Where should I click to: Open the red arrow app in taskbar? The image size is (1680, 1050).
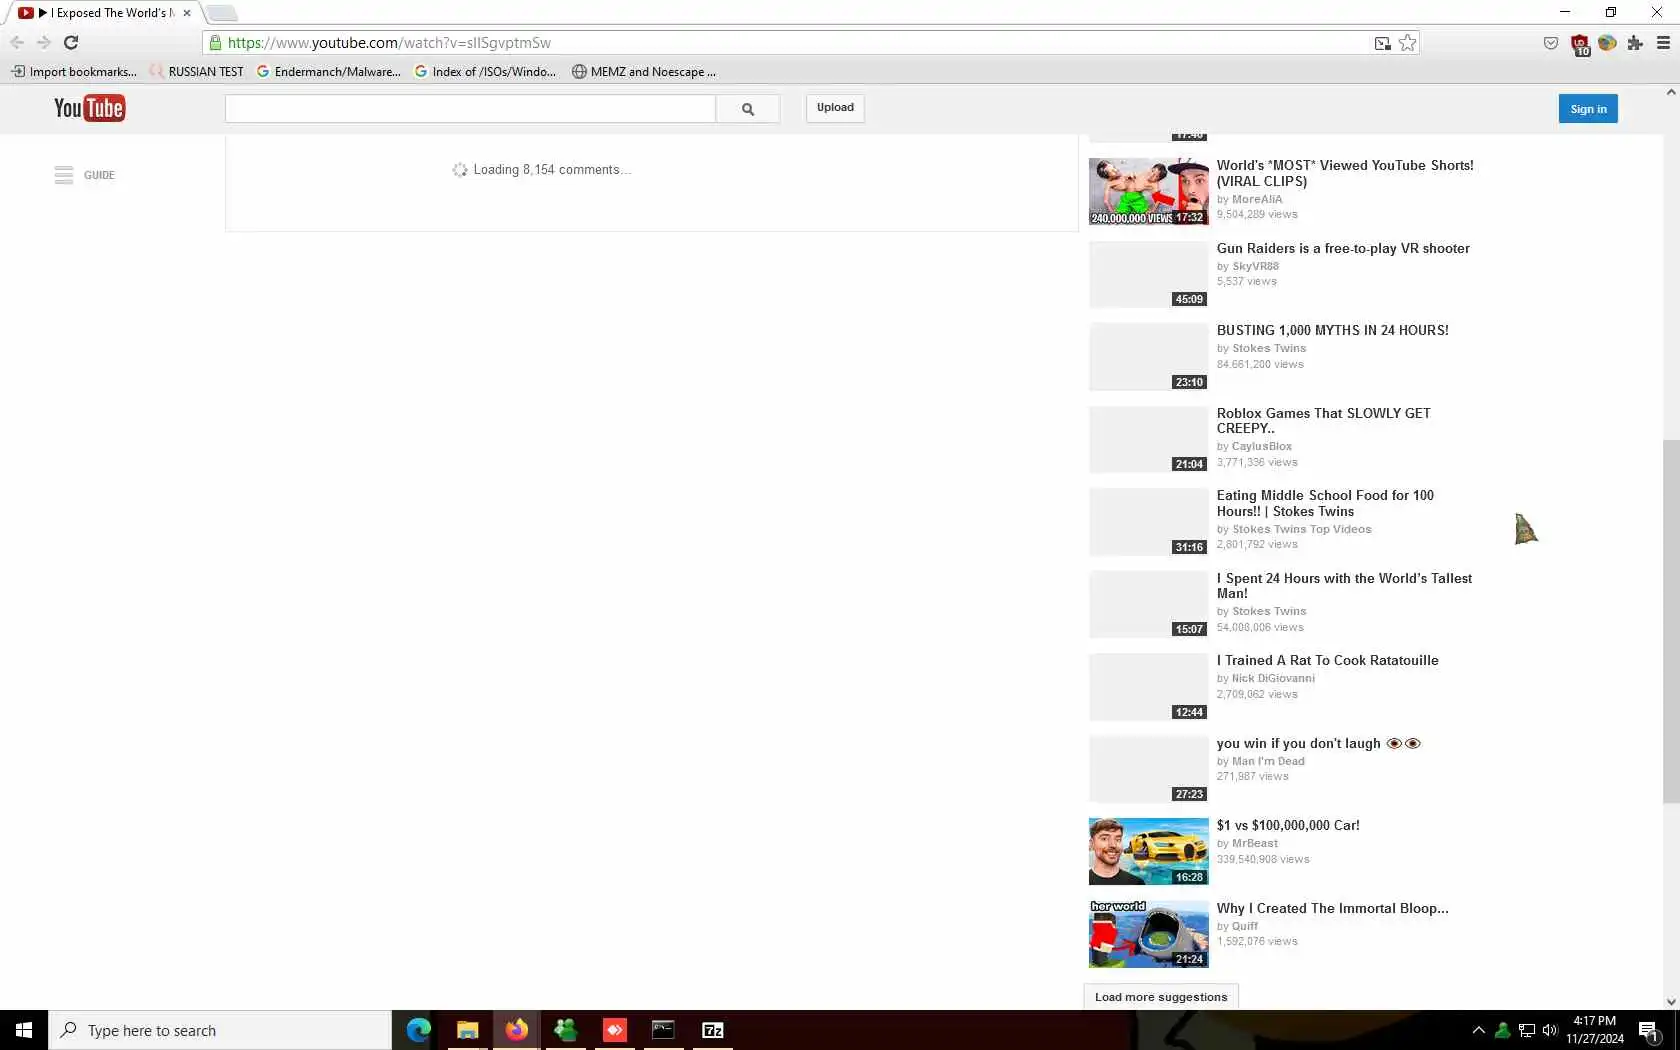[614, 1030]
